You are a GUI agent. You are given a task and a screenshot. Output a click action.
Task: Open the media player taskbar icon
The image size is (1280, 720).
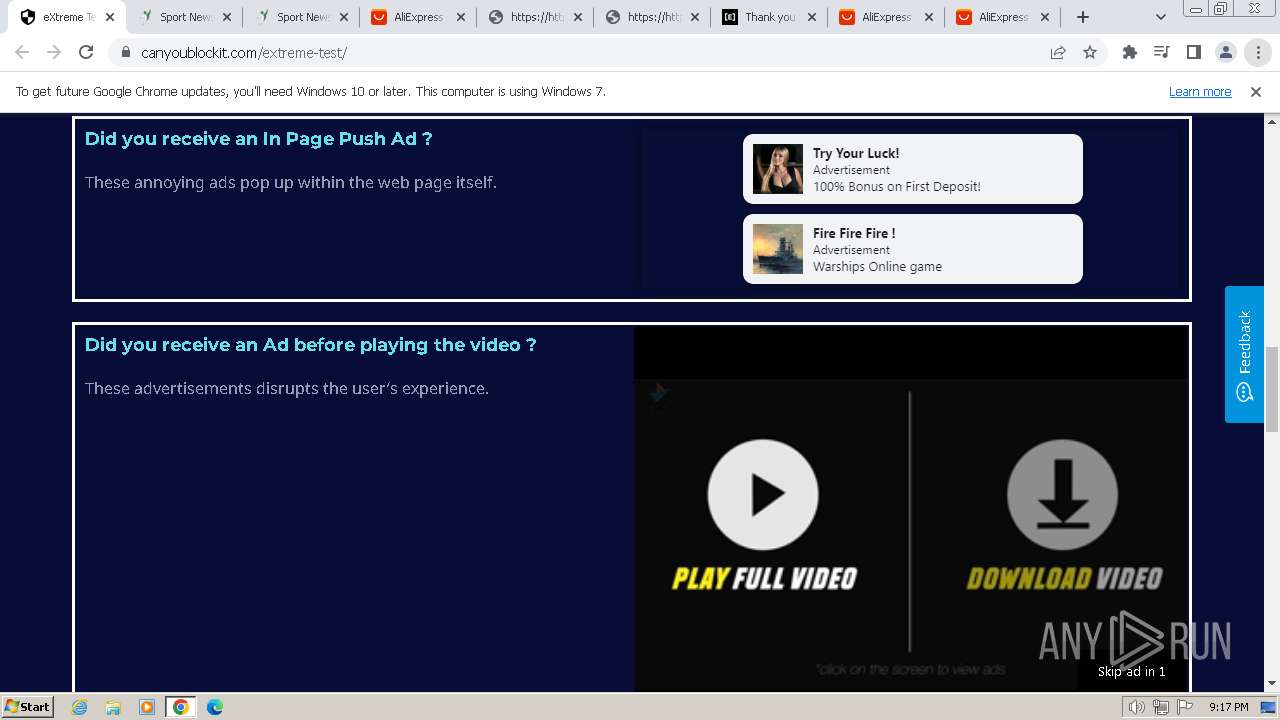pyautogui.click(x=147, y=707)
